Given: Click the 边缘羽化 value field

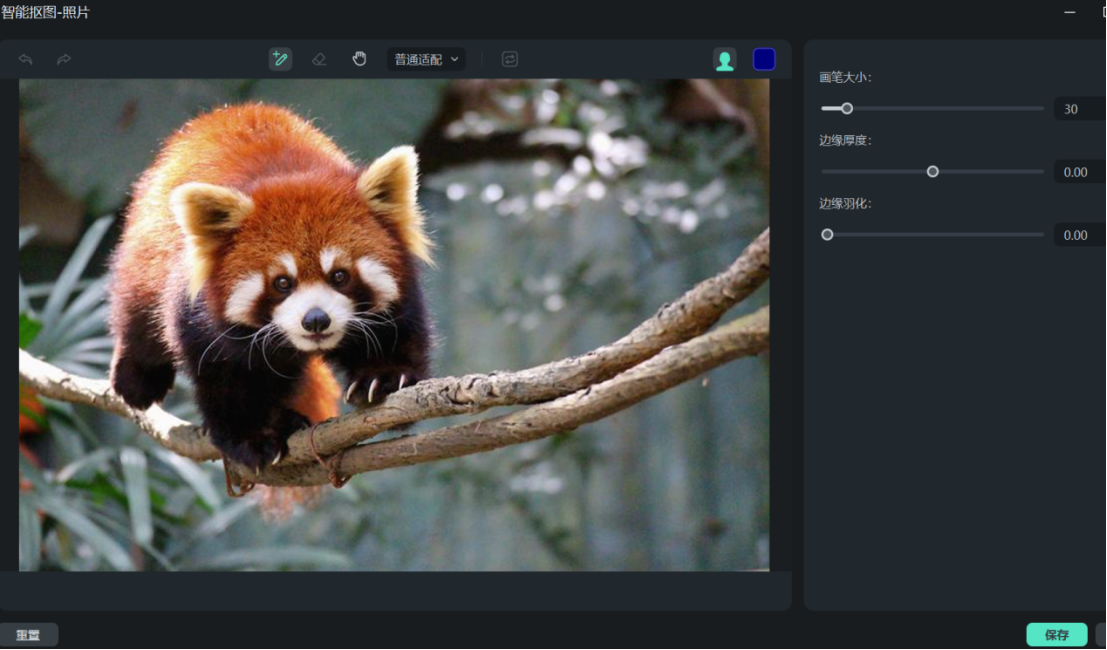Looking at the screenshot, I should [x=1078, y=235].
